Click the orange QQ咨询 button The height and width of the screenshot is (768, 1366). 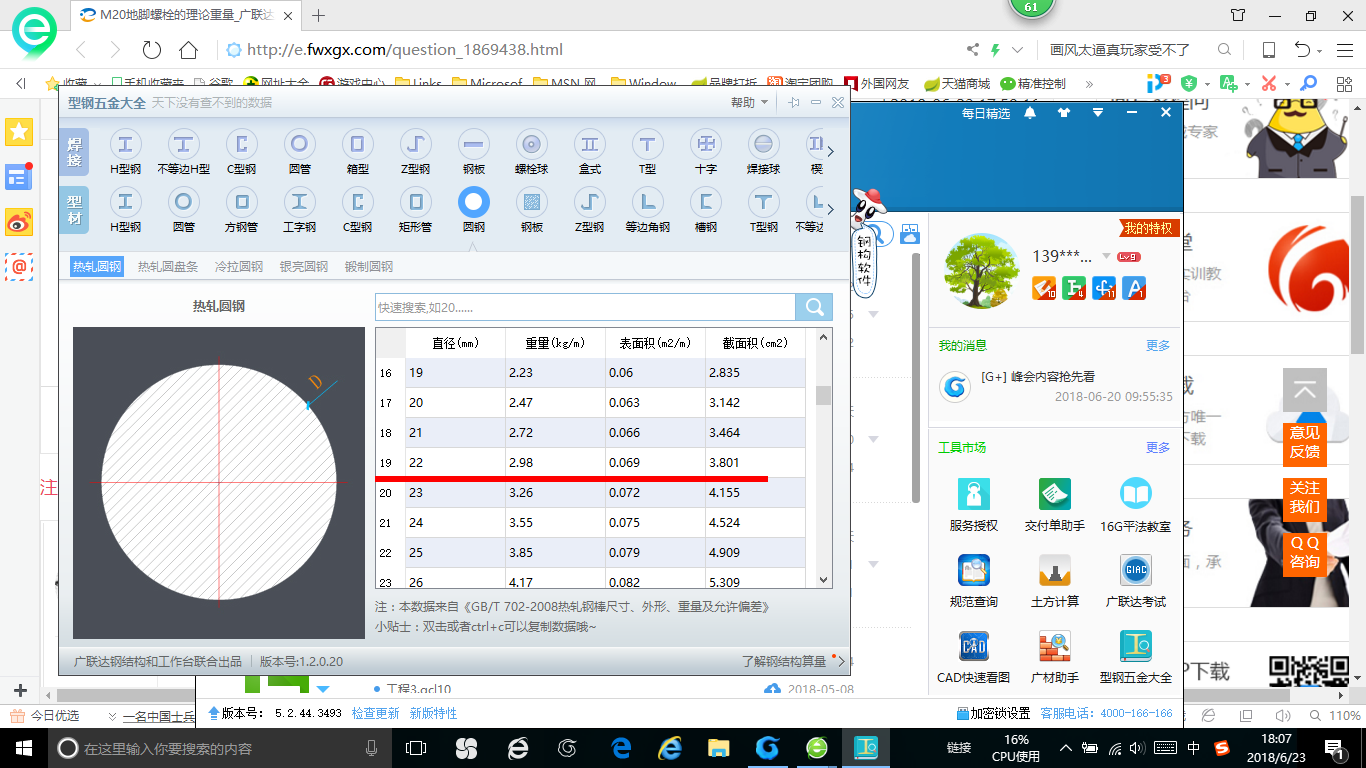click(x=1305, y=552)
